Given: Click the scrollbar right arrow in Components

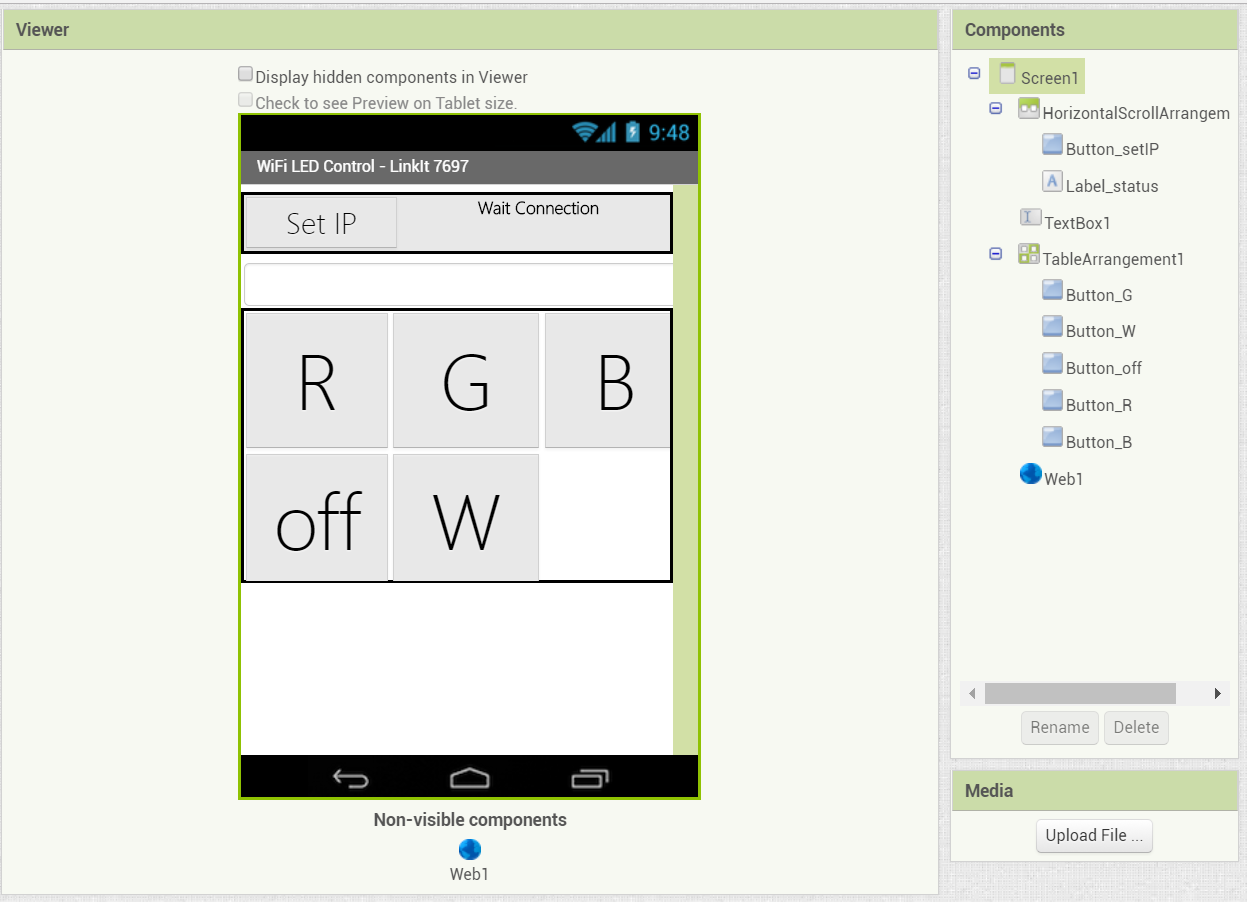Looking at the screenshot, I should click(x=1218, y=693).
